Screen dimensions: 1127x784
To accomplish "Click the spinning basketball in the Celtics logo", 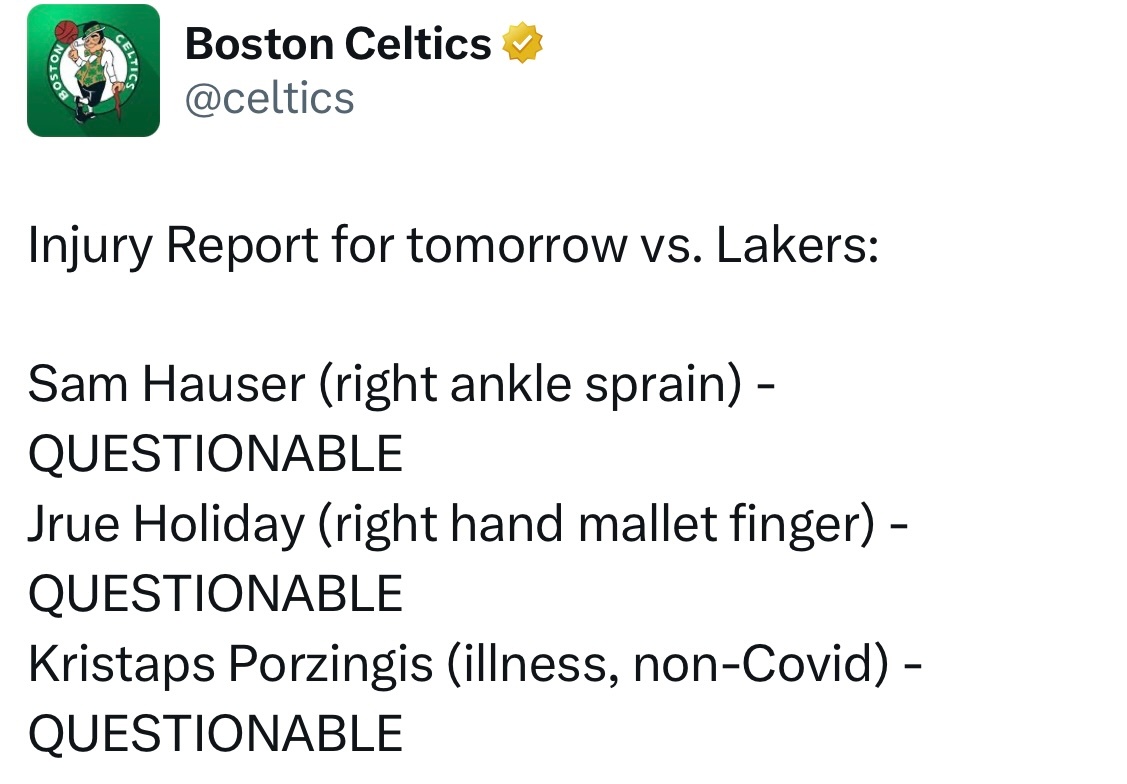I will coord(67,32).
